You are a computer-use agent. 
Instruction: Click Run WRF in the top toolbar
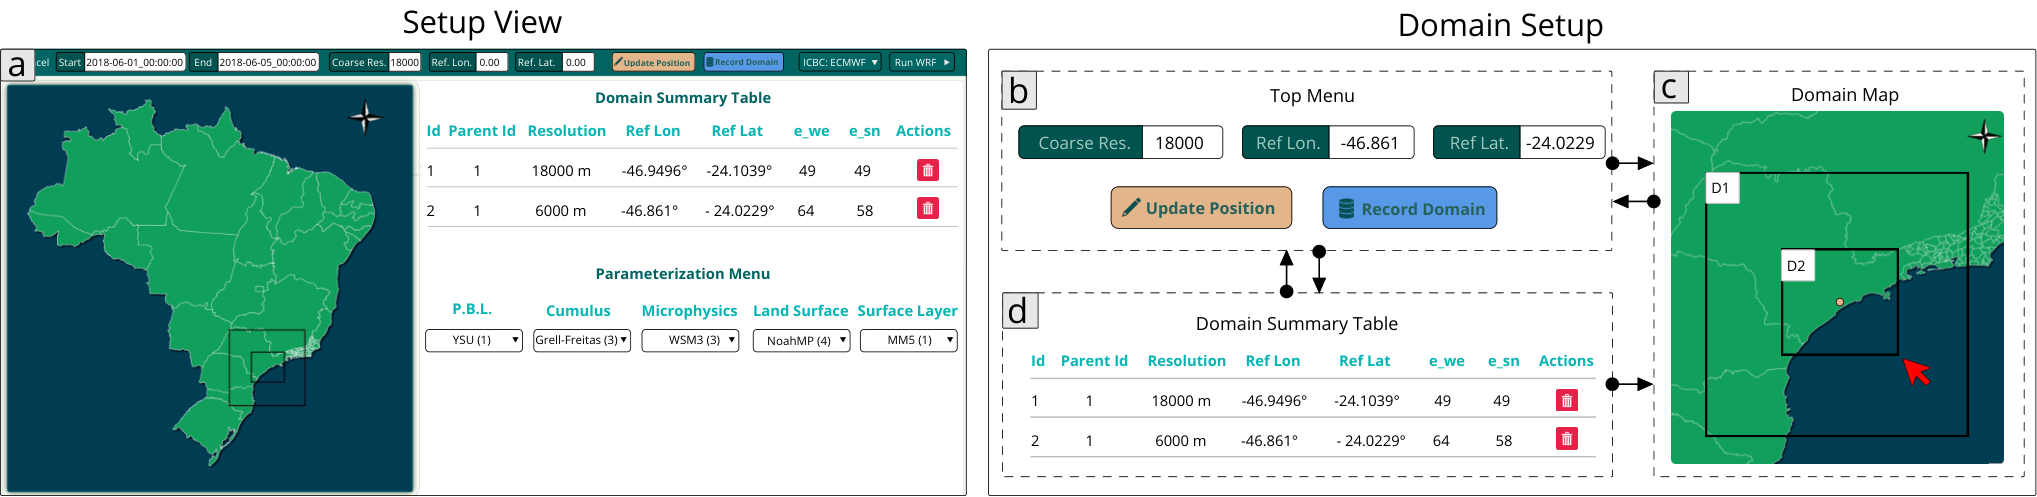click(x=922, y=62)
